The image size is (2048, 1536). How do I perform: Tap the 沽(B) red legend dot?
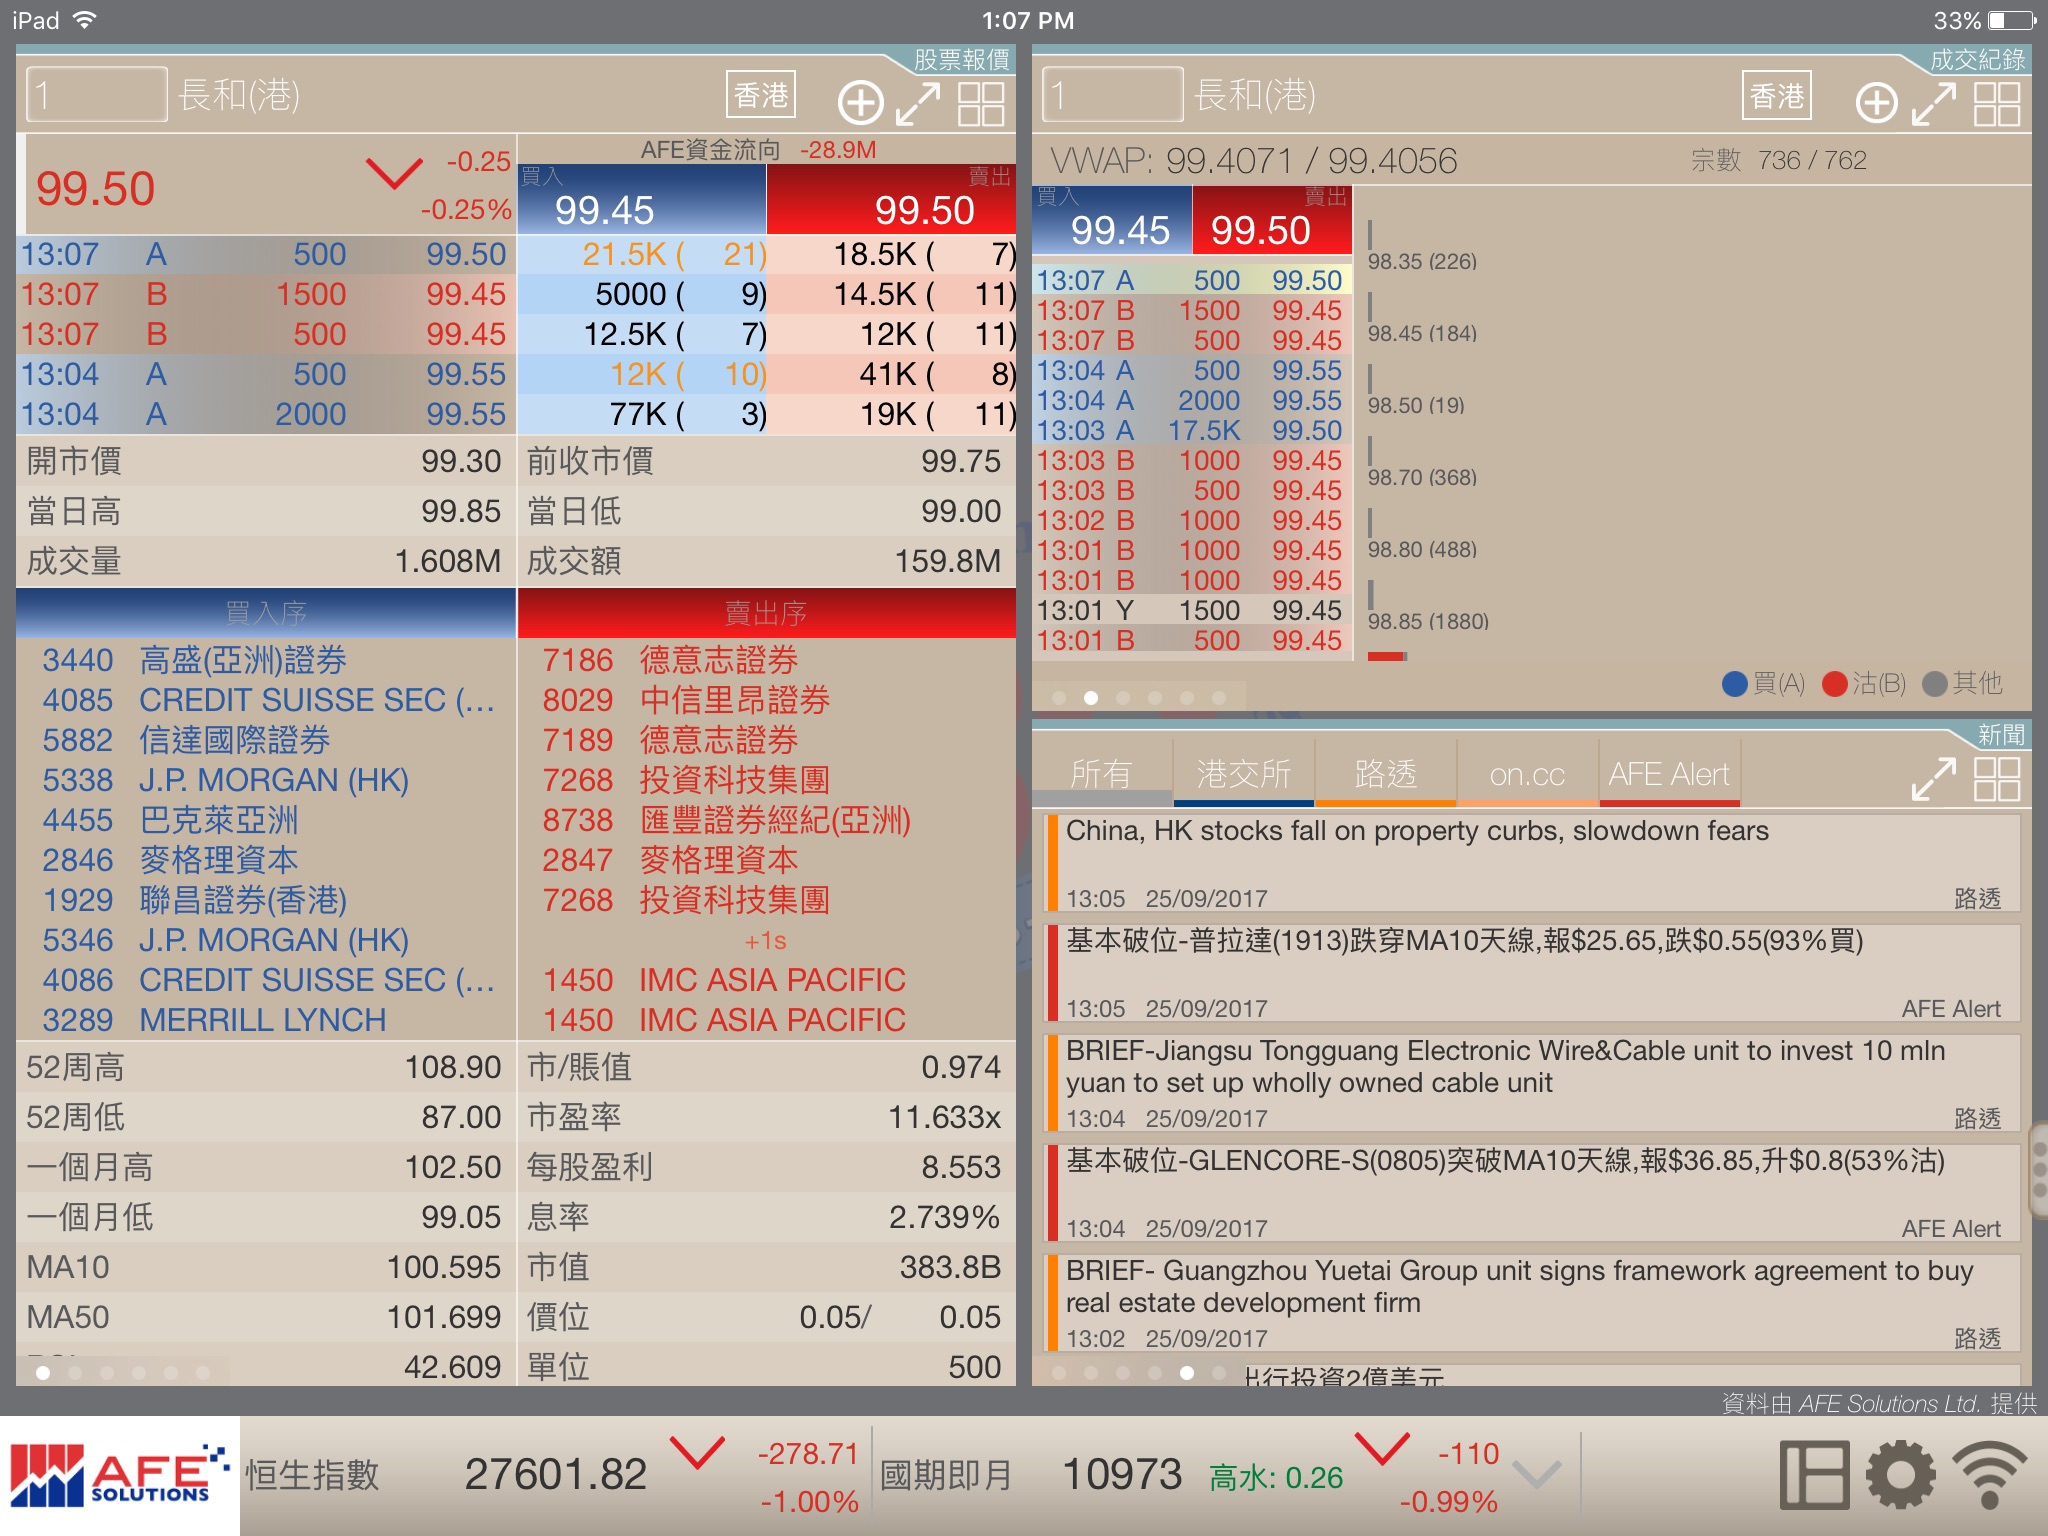coord(1834,684)
